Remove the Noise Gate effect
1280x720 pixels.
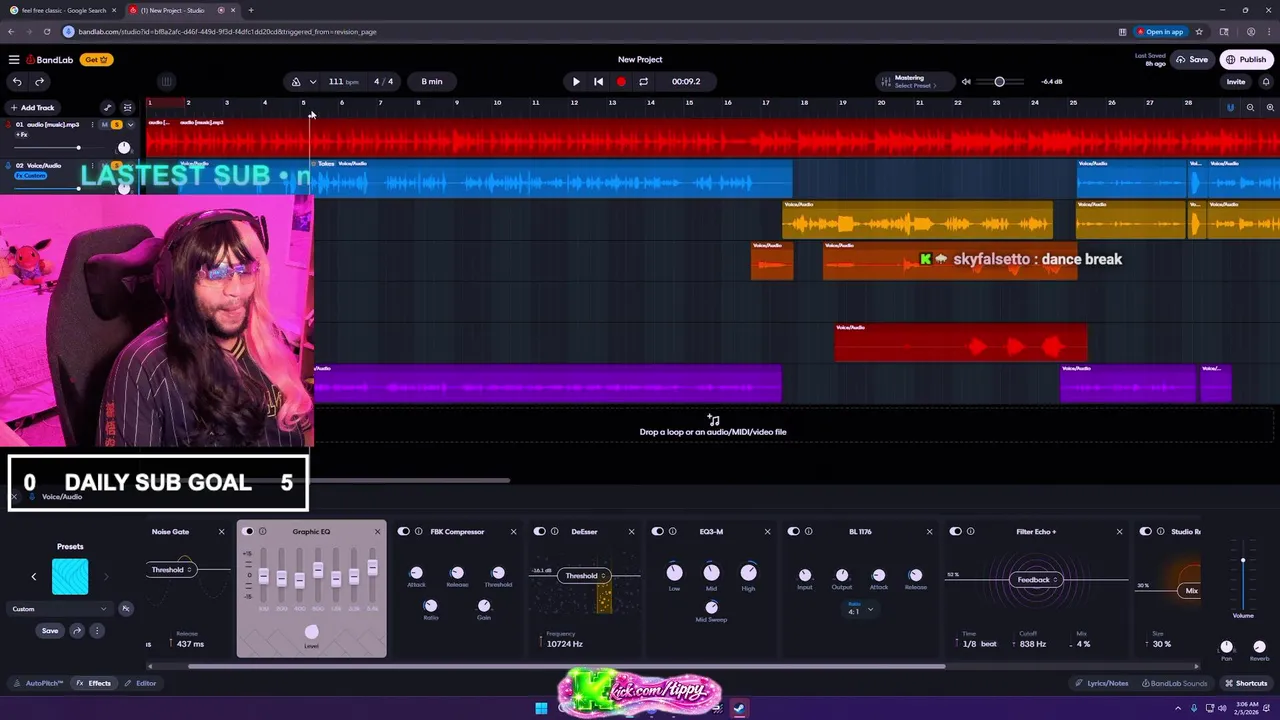click(222, 532)
